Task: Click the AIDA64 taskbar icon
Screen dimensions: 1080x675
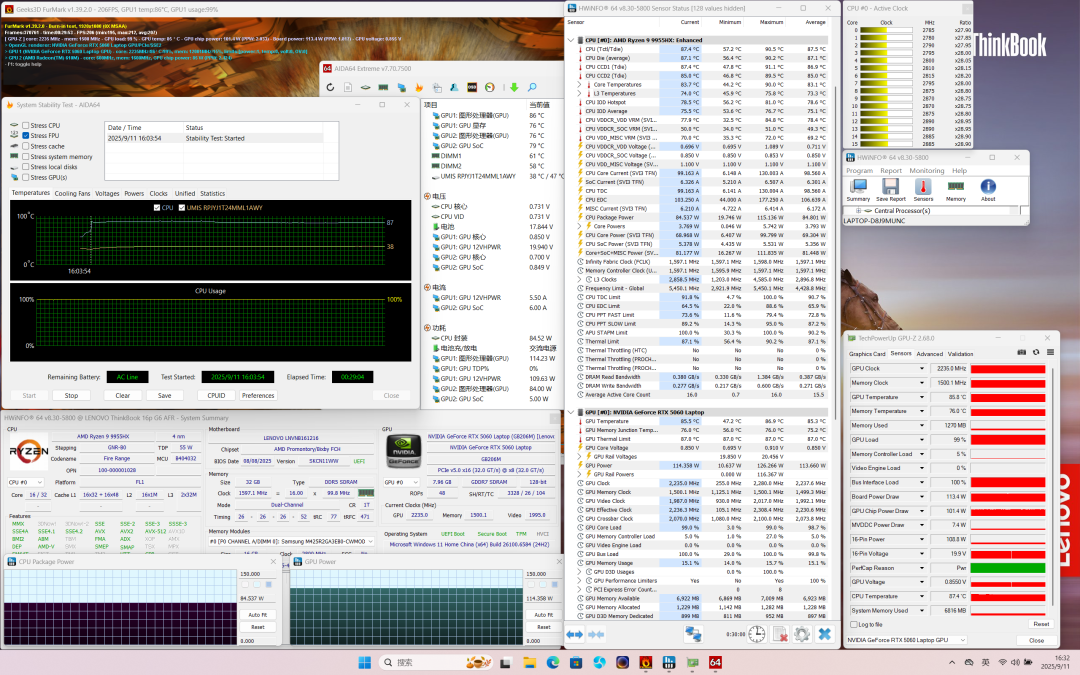Action: (716, 663)
